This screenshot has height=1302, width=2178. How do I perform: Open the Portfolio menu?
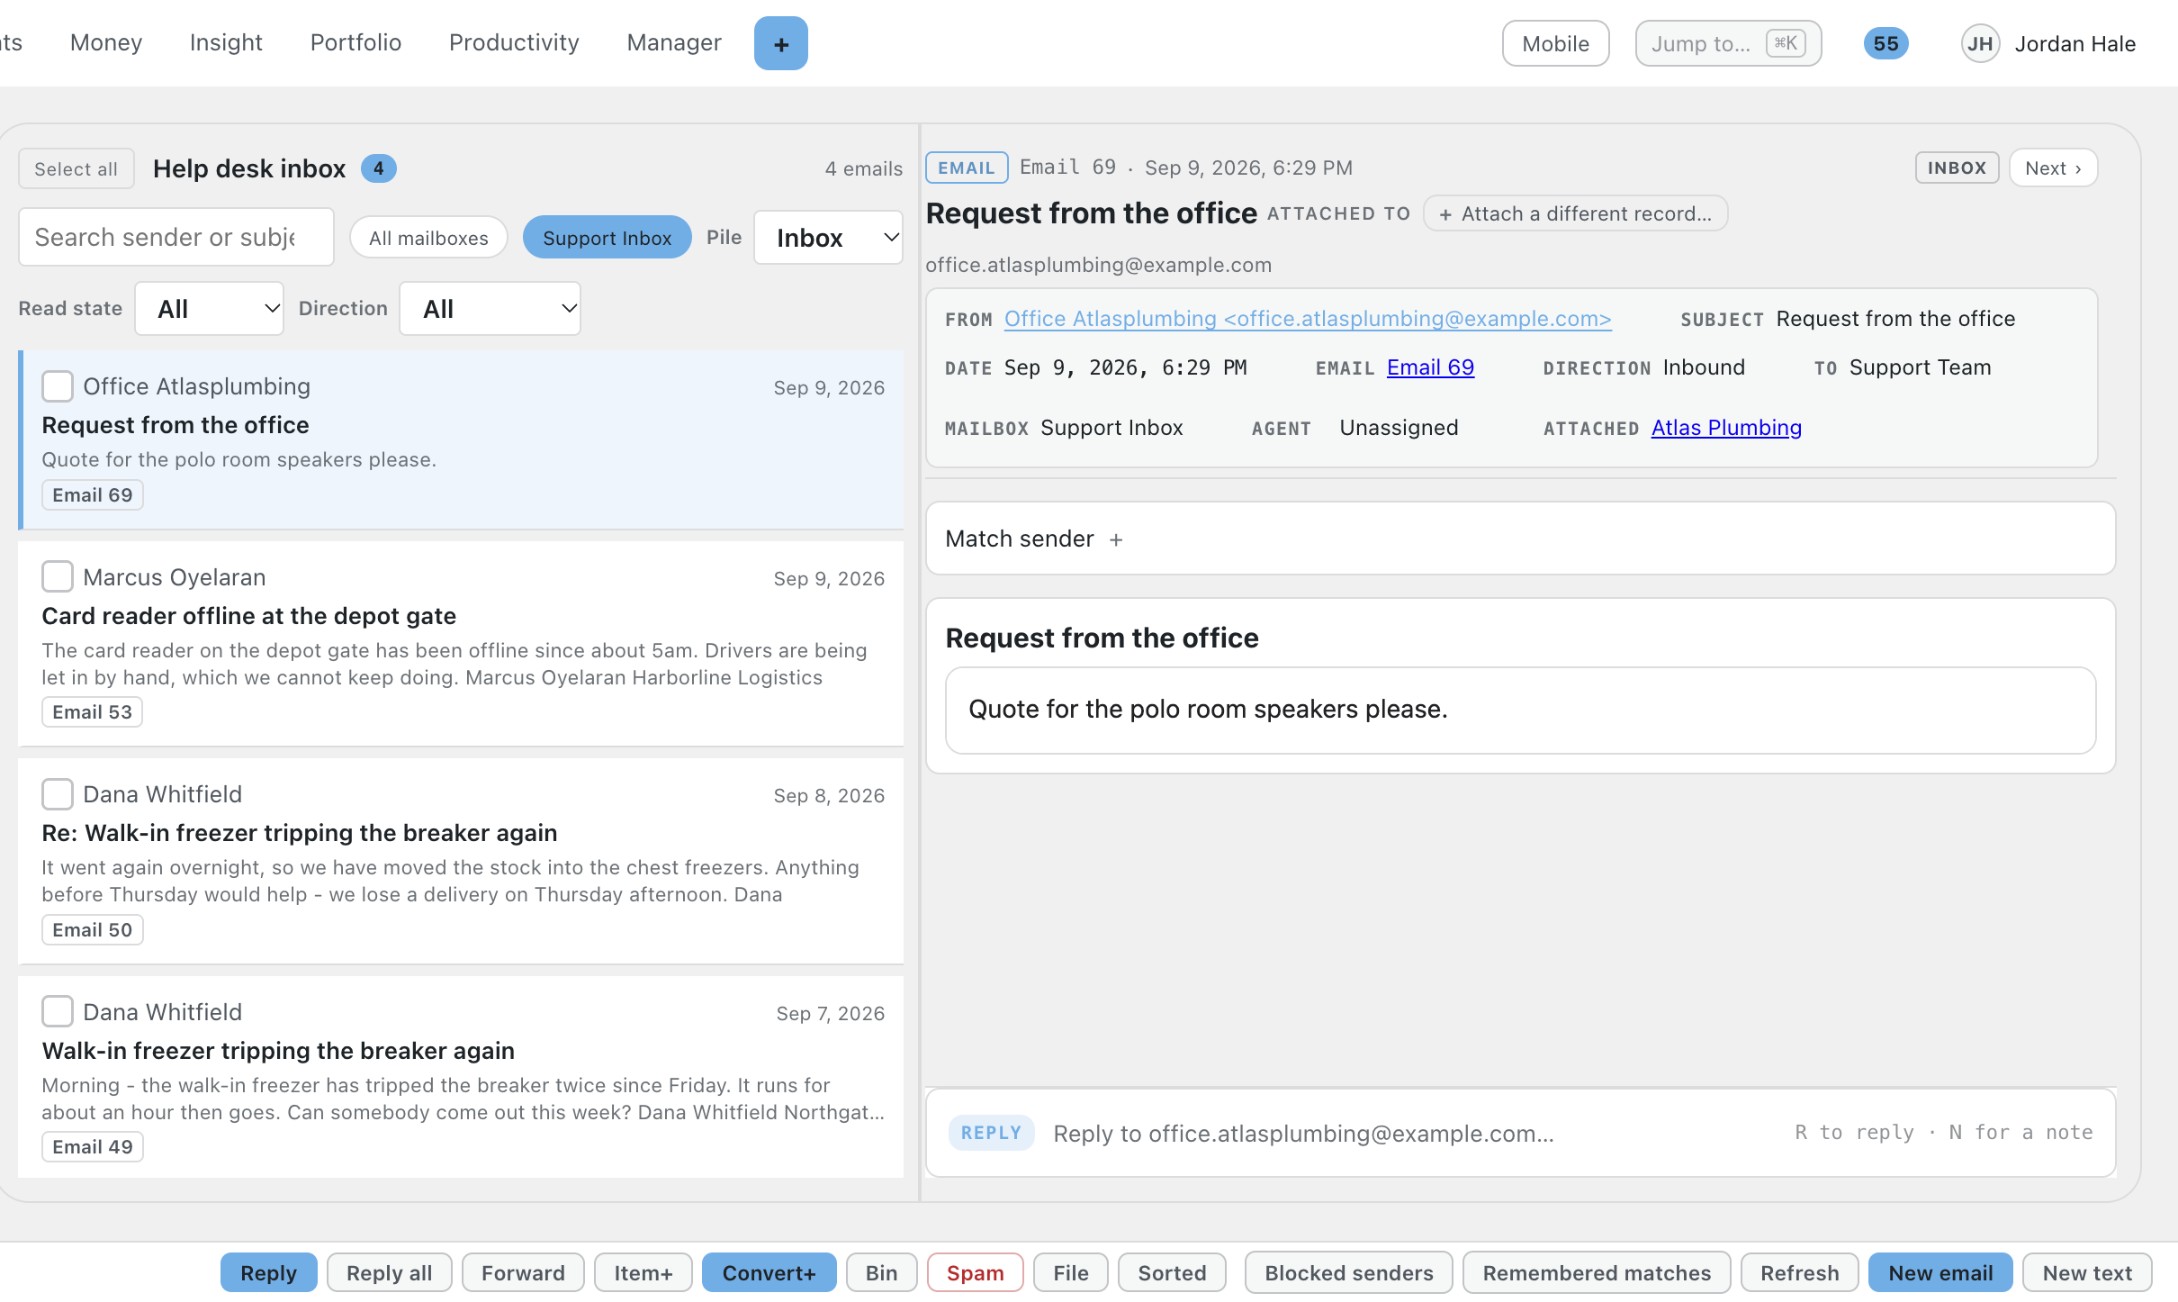(x=356, y=43)
